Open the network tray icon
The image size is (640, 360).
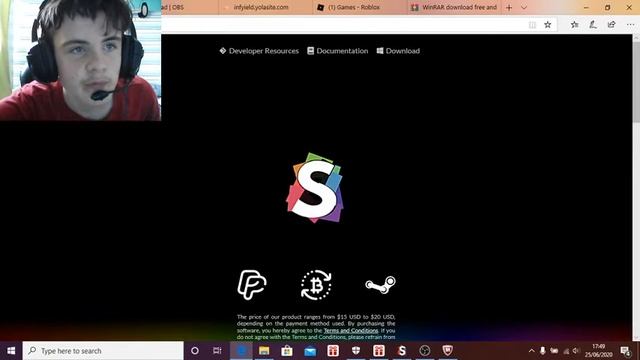pyautogui.click(x=566, y=351)
